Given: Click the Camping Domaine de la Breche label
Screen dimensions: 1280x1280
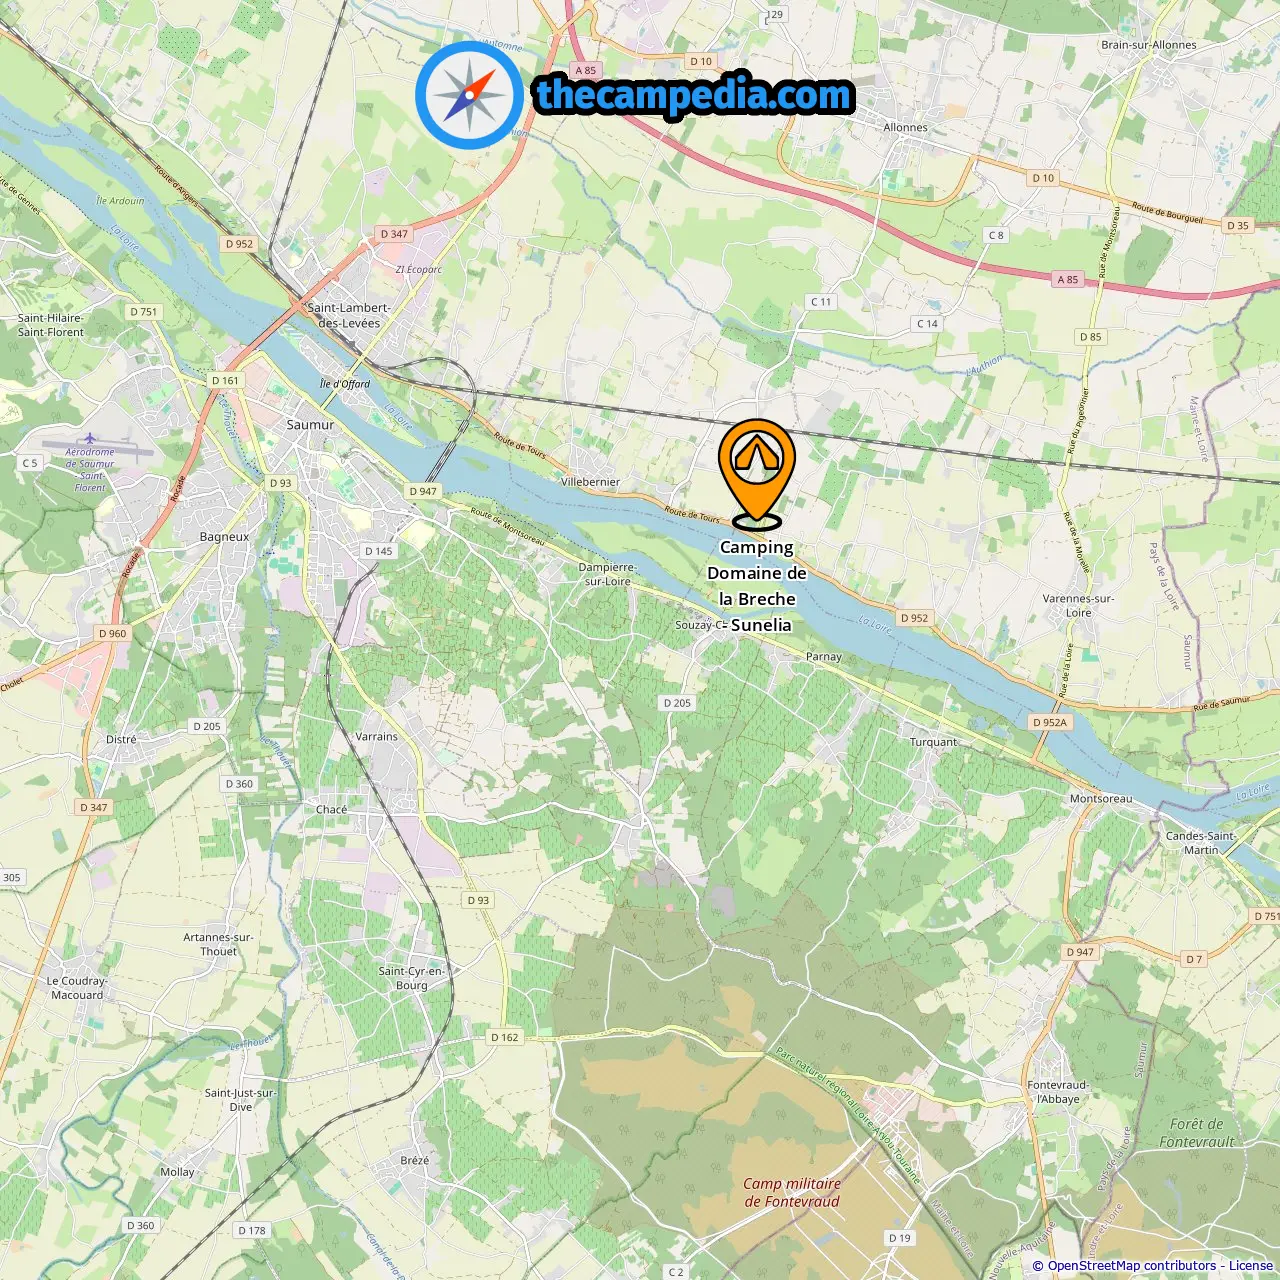Looking at the screenshot, I should (x=757, y=586).
